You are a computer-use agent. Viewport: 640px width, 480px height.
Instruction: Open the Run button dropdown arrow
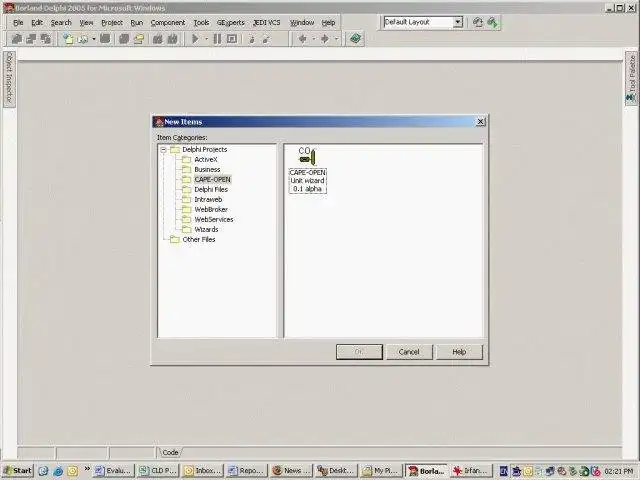coord(206,39)
